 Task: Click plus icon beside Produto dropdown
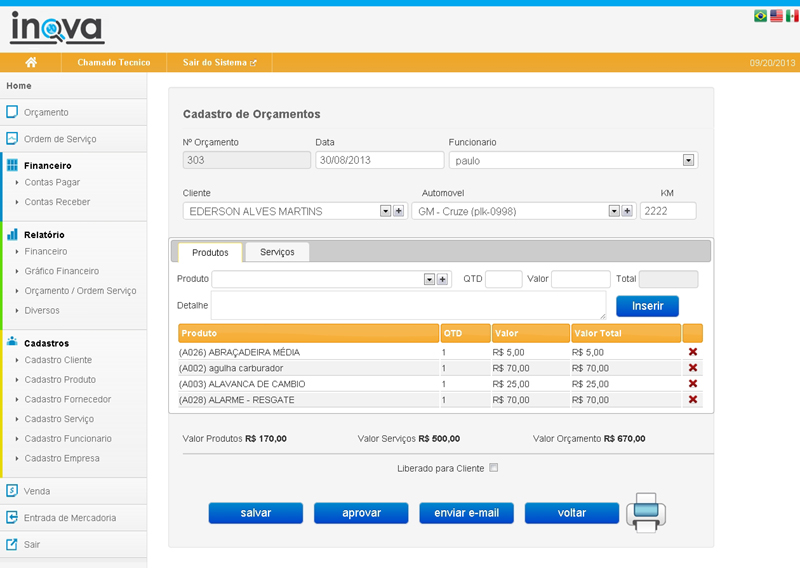tap(442, 279)
